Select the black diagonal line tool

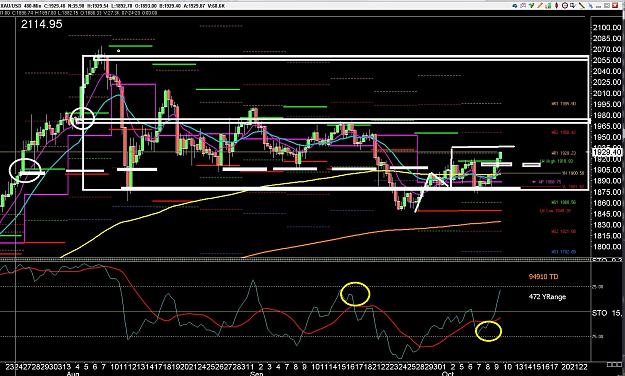pos(582,6)
